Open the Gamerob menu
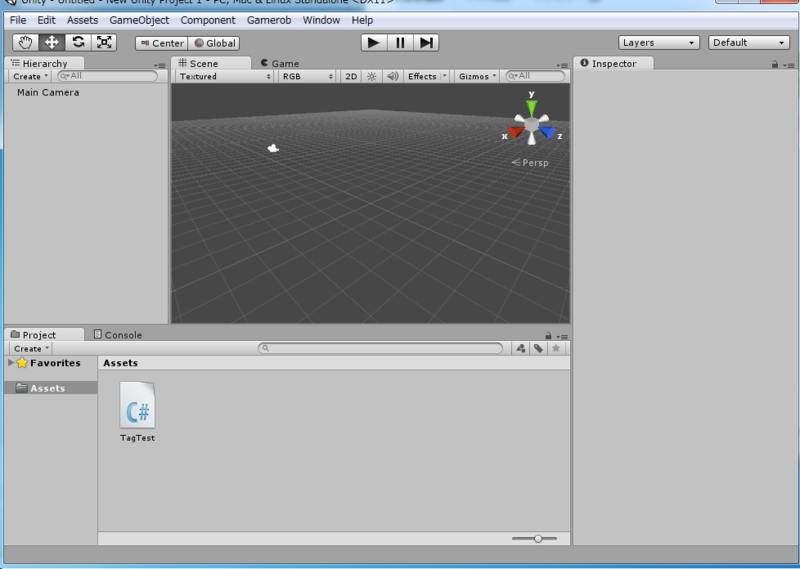This screenshot has height=569, width=800. [269, 20]
